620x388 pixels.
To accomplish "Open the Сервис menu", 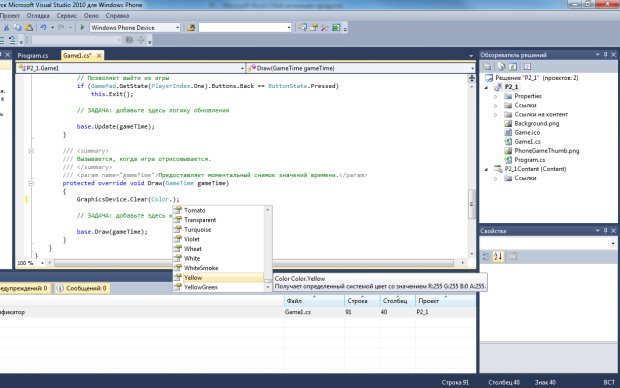I will point(66,16).
